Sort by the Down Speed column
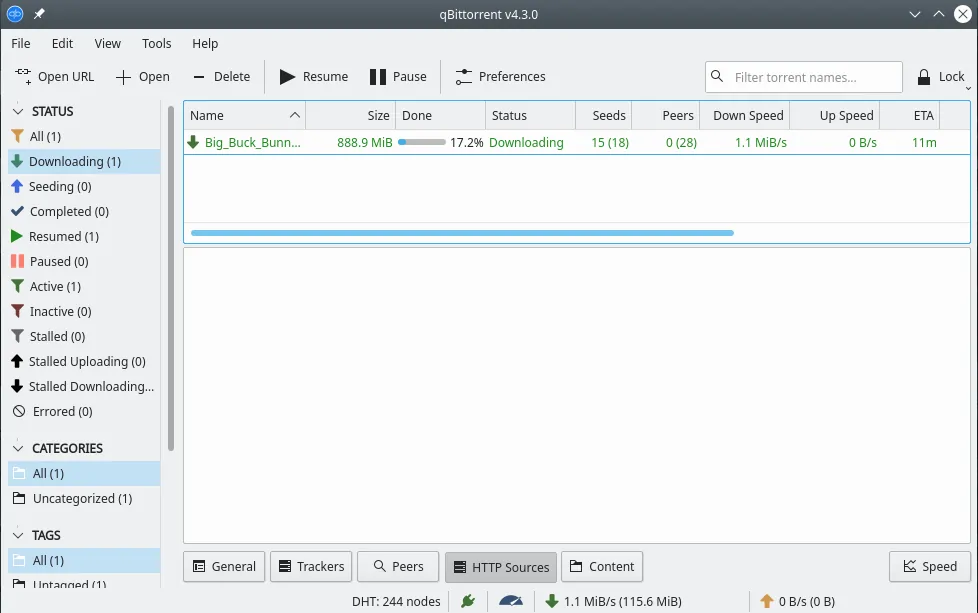Image resolution: width=978 pixels, height=613 pixels. click(745, 115)
